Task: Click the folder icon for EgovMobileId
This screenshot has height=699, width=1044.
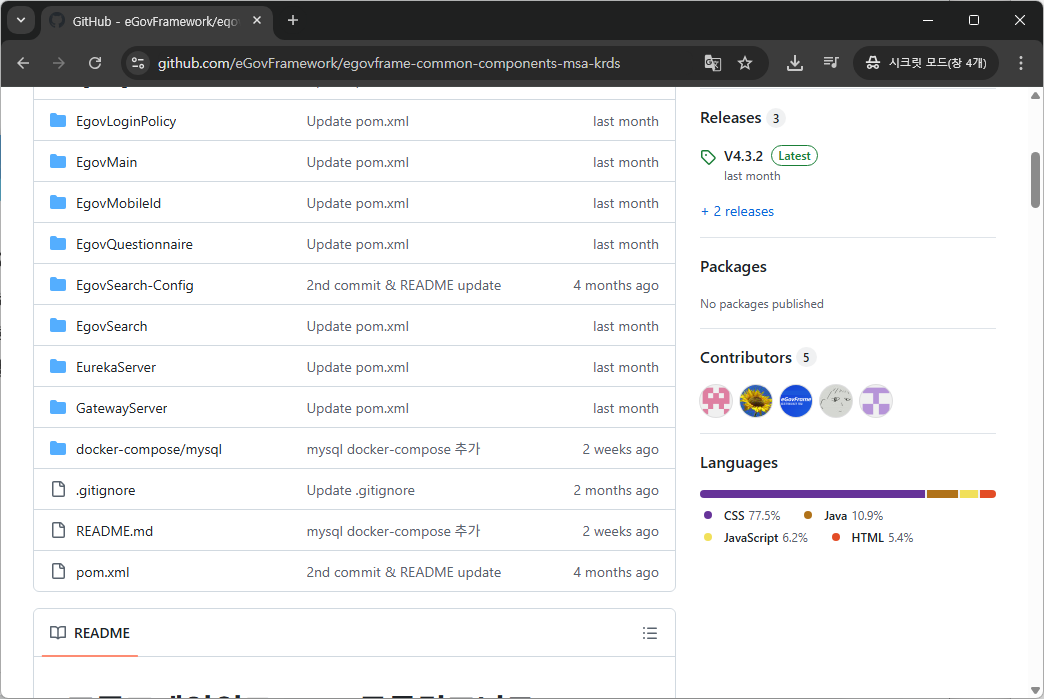Action: [58, 202]
